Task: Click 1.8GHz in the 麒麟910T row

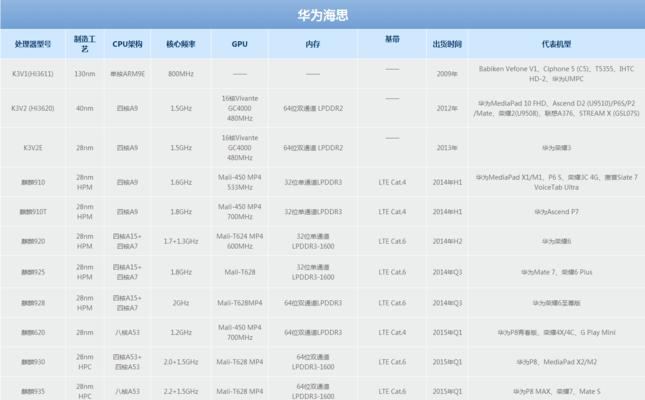Action: coord(181,212)
